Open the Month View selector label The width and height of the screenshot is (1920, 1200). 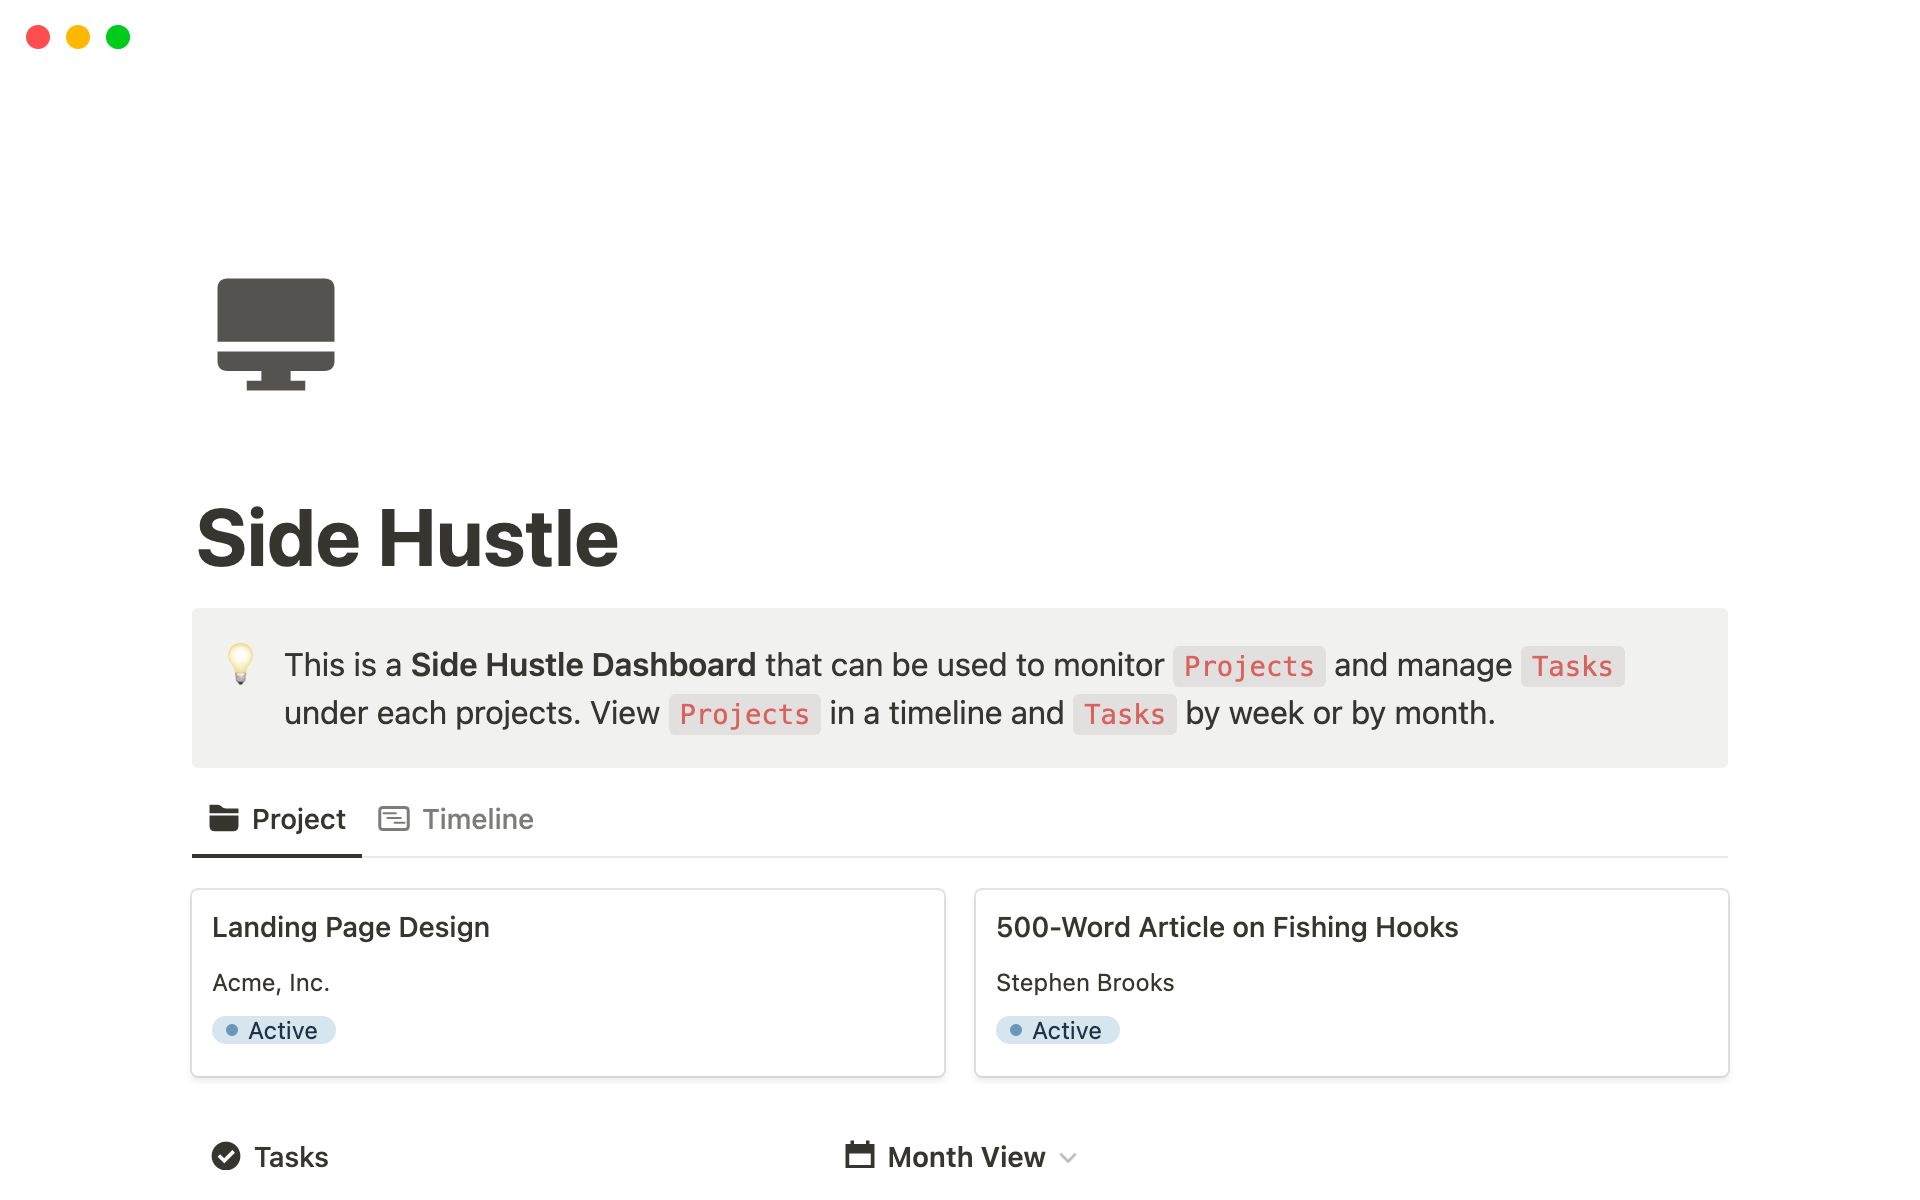(966, 1157)
